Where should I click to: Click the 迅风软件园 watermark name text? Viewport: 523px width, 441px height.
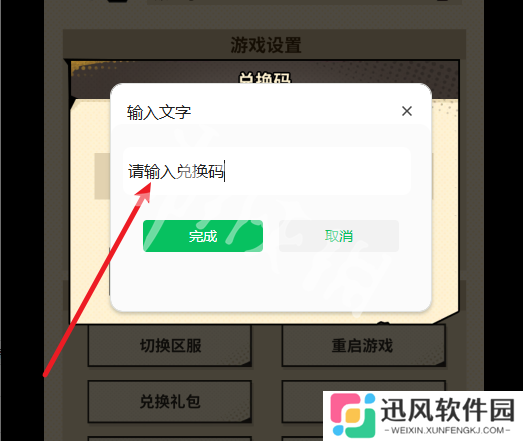pyautogui.click(x=447, y=410)
